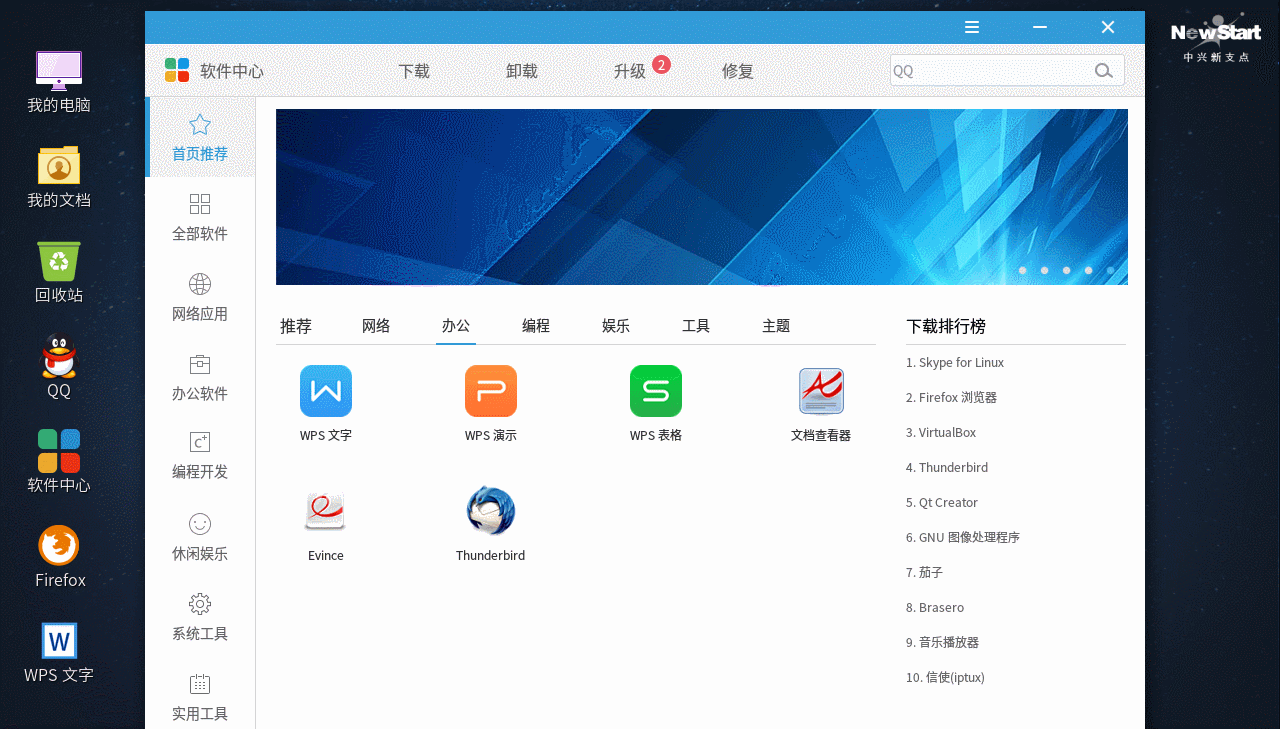Viewport: 1280px width, 729px height.
Task: Click the 软件中心 logo in header
Action: pos(177,70)
